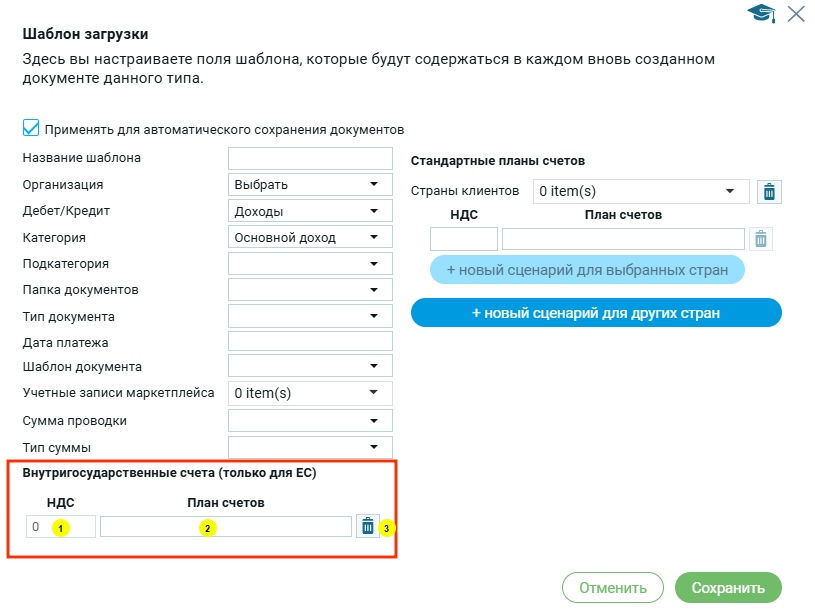815x612 pixels.
Task: Click the Название шаблона input field
Action: 310,158
